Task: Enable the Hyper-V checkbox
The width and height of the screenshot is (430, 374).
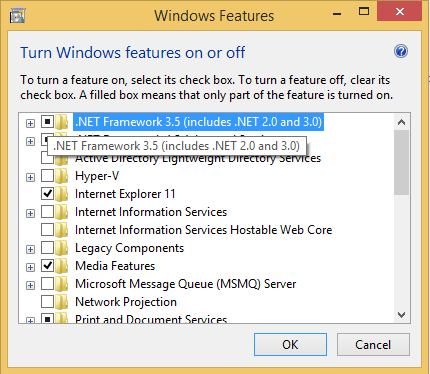Action: 47,176
